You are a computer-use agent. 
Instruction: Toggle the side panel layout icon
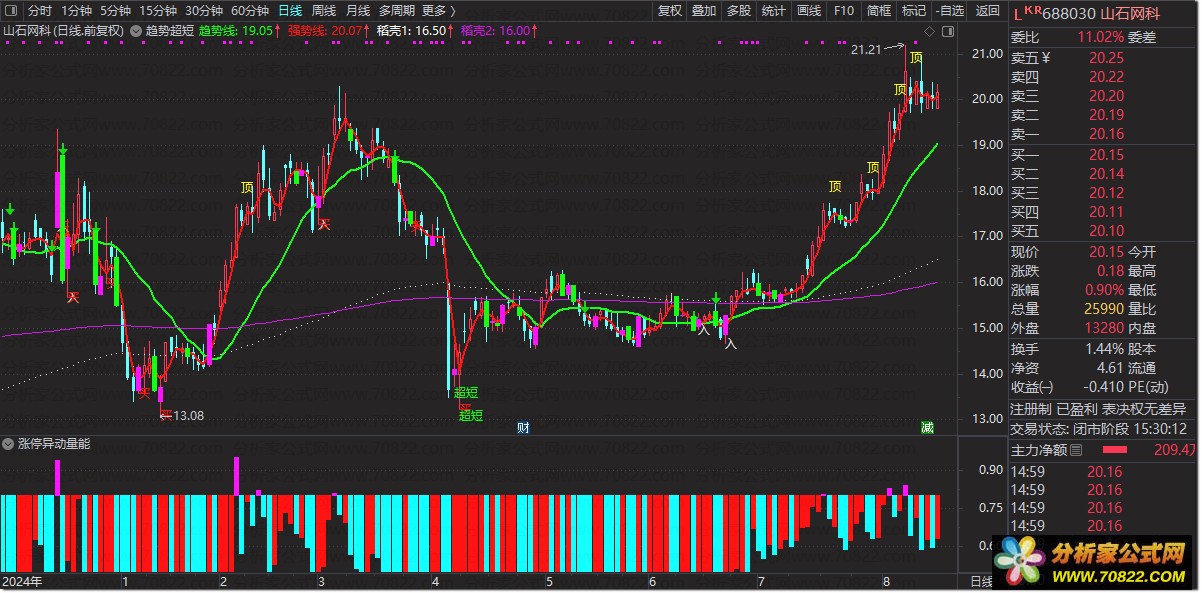pos(947,33)
